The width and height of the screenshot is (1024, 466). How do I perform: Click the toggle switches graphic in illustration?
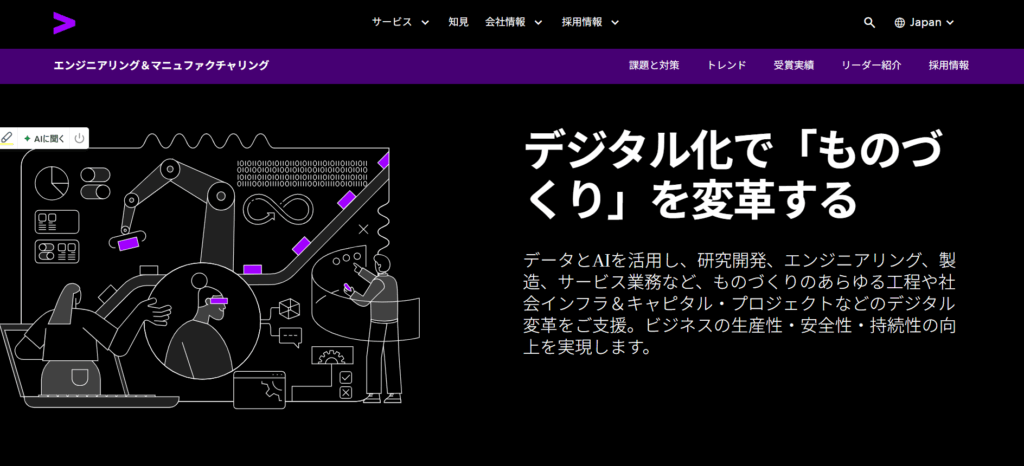pyautogui.click(x=96, y=183)
